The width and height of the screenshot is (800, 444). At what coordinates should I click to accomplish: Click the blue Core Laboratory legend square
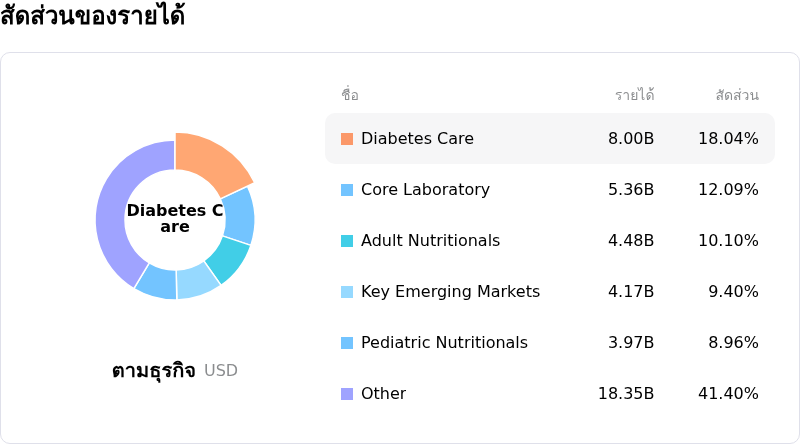click(347, 190)
